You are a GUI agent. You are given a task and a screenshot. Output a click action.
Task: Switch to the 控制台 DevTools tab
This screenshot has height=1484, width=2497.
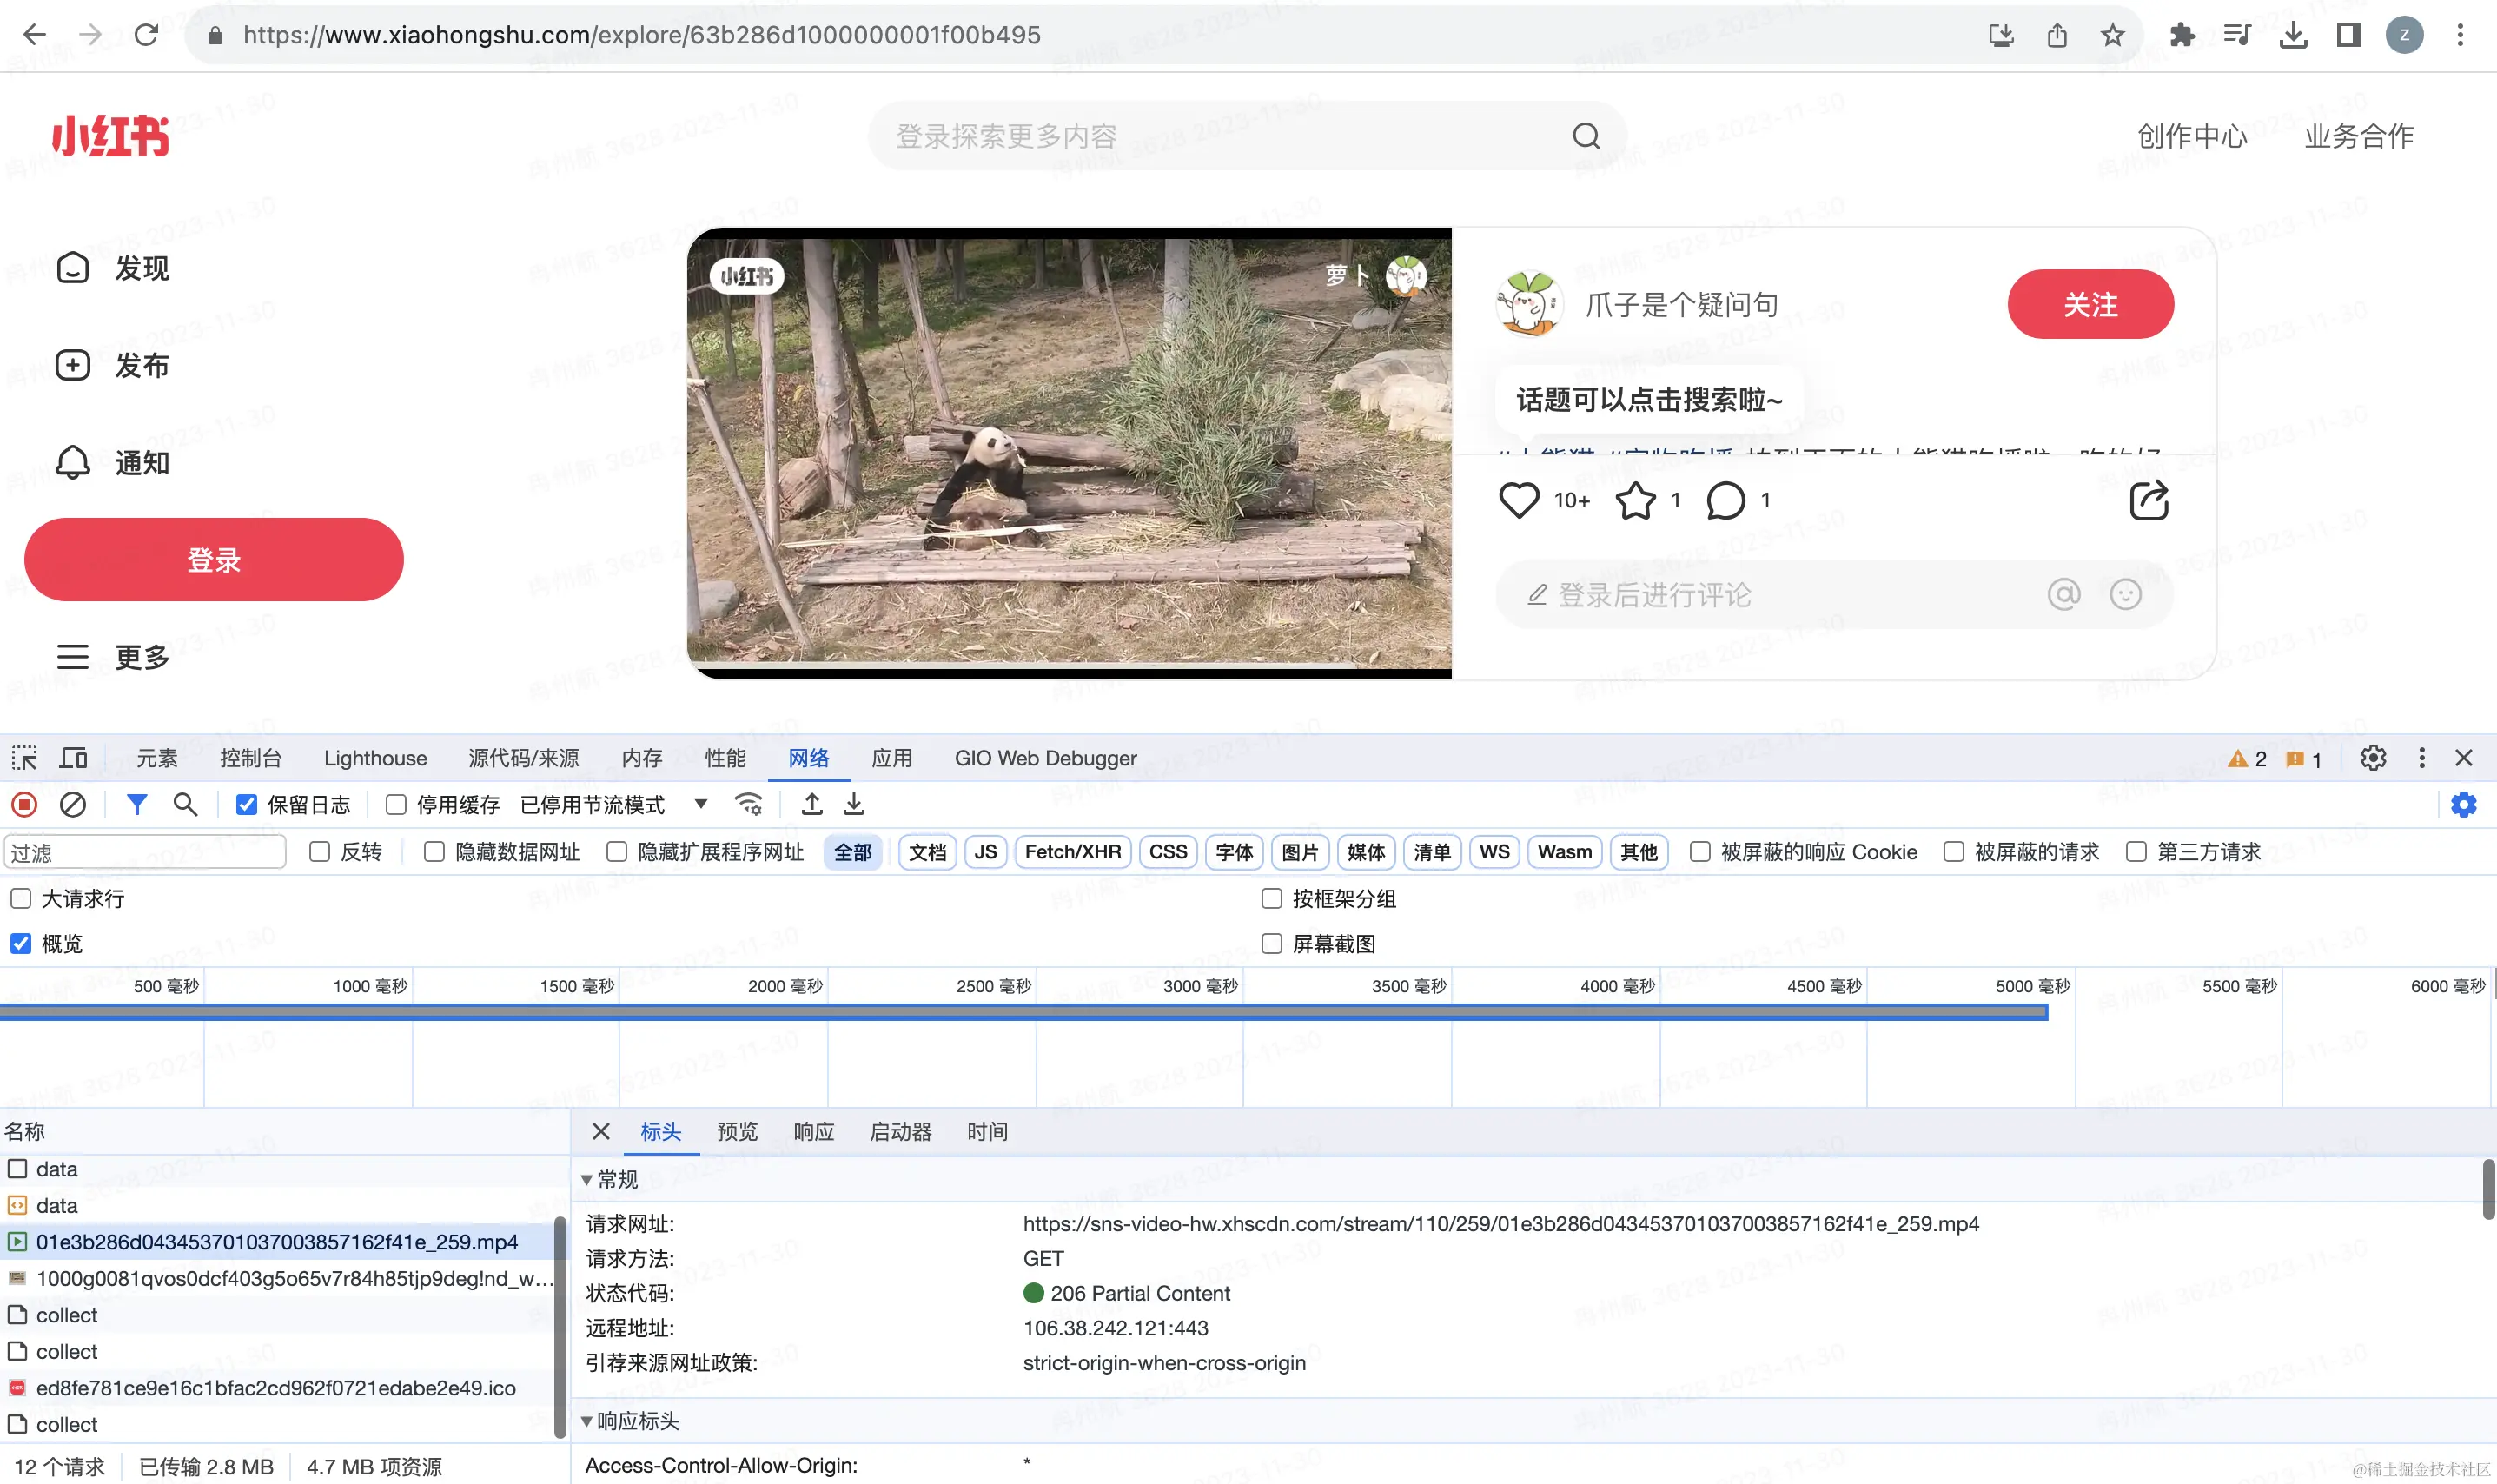click(x=250, y=758)
